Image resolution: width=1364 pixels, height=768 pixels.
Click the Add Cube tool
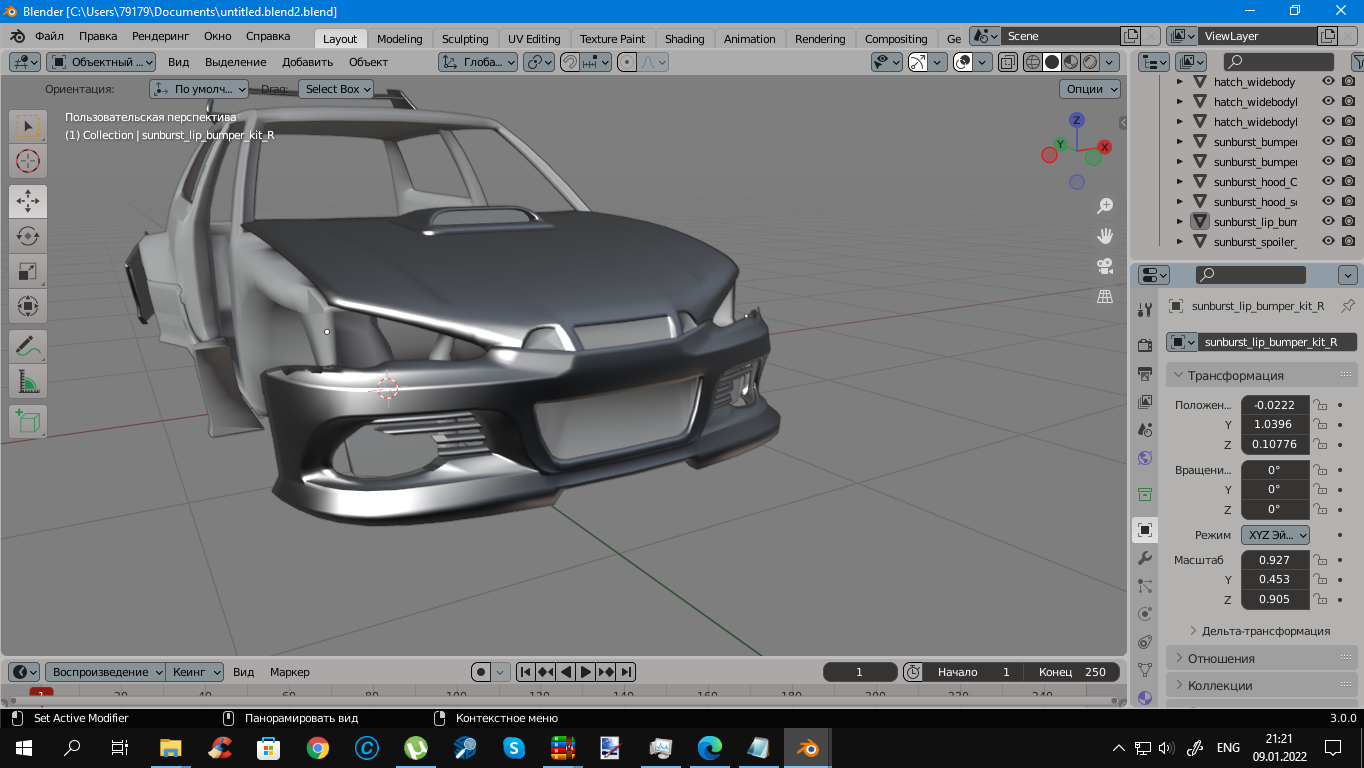click(x=28, y=421)
